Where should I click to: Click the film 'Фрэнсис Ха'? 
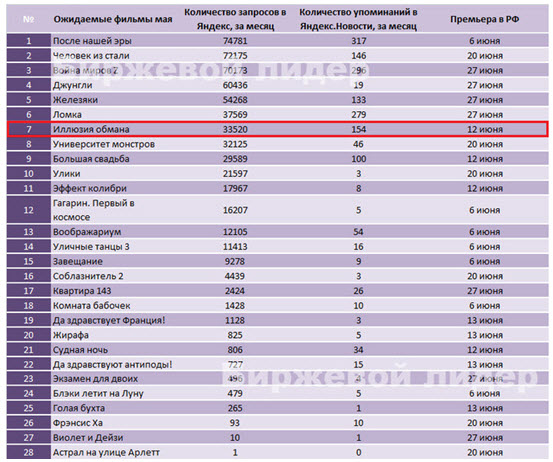click(x=78, y=423)
